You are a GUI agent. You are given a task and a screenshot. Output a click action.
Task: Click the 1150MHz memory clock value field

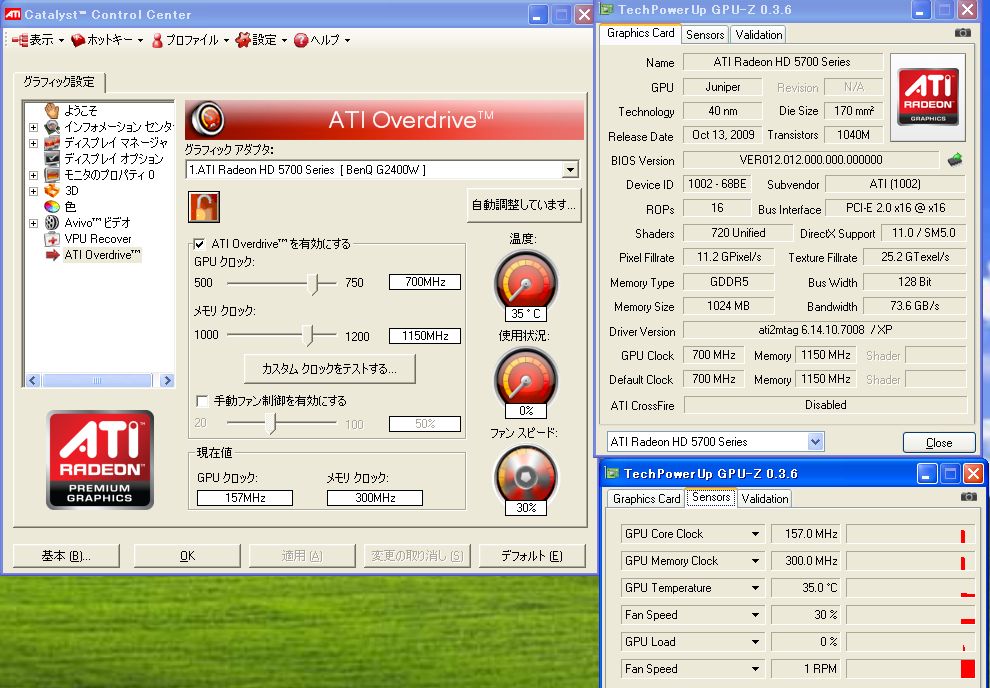425,336
